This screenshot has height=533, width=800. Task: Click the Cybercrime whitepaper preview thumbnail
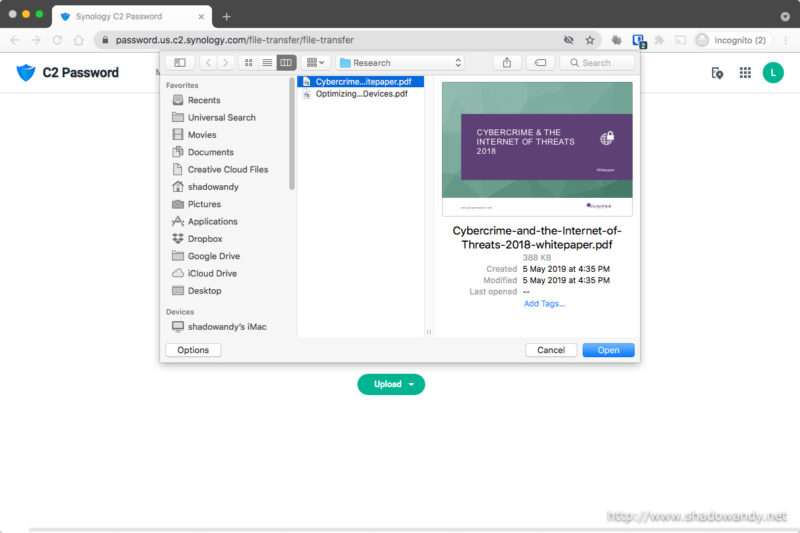537,149
